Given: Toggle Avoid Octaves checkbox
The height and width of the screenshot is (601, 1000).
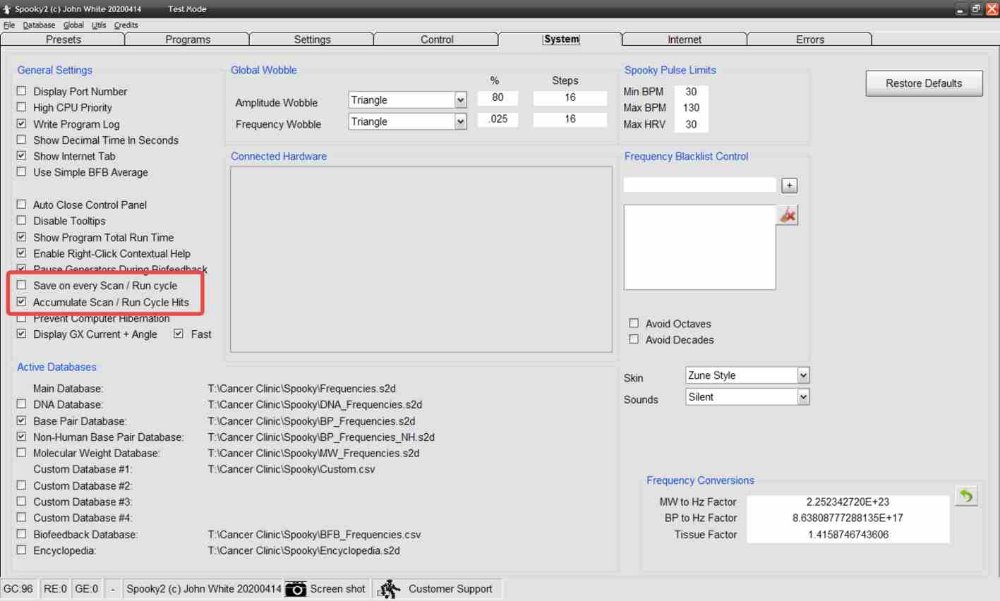Looking at the screenshot, I should point(634,324).
